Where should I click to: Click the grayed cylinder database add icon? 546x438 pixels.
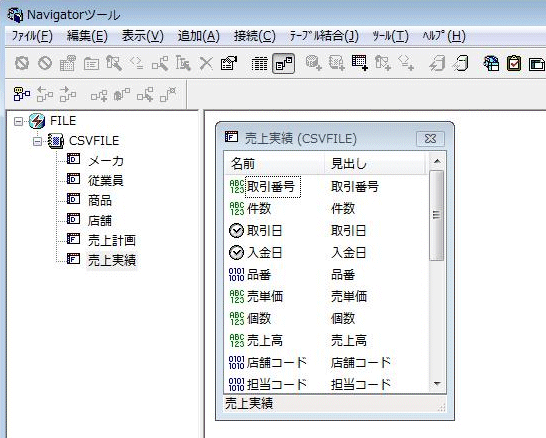coord(313,63)
